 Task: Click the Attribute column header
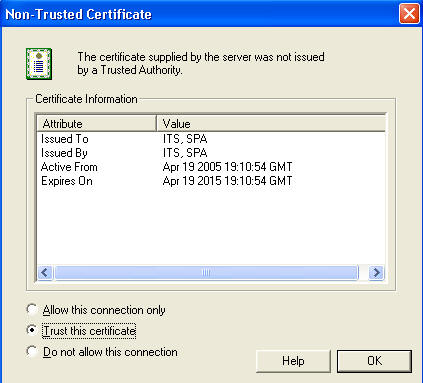tap(96, 124)
